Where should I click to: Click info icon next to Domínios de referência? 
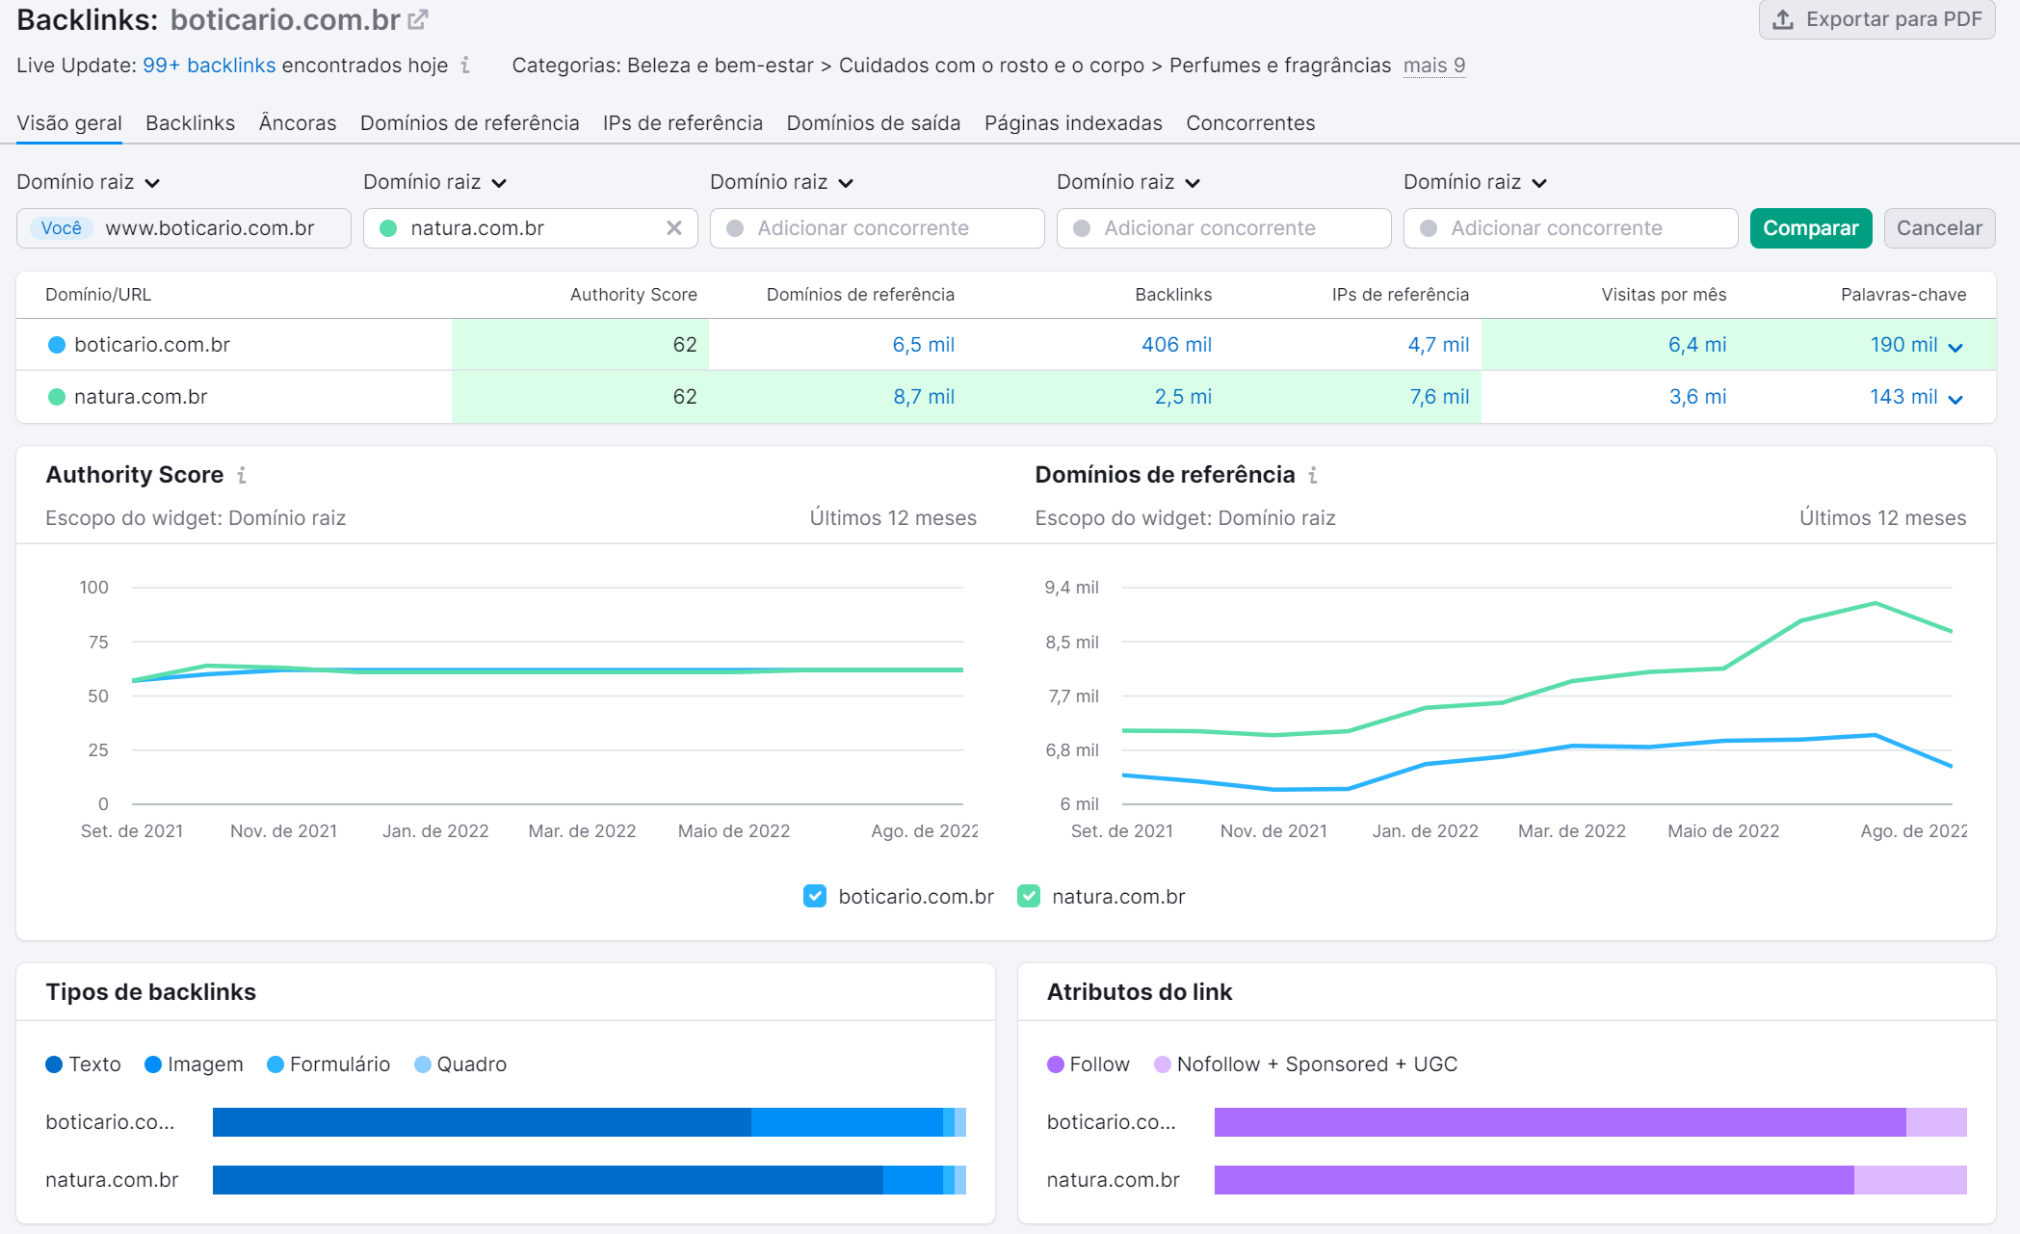coord(1313,475)
